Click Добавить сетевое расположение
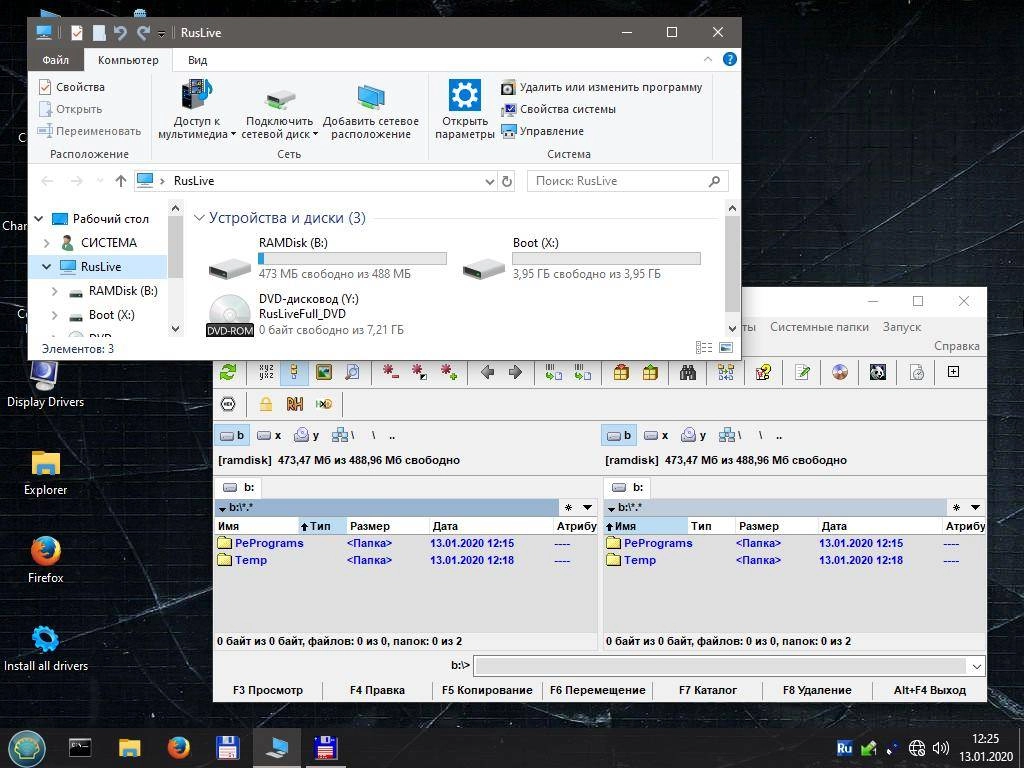 [371, 110]
